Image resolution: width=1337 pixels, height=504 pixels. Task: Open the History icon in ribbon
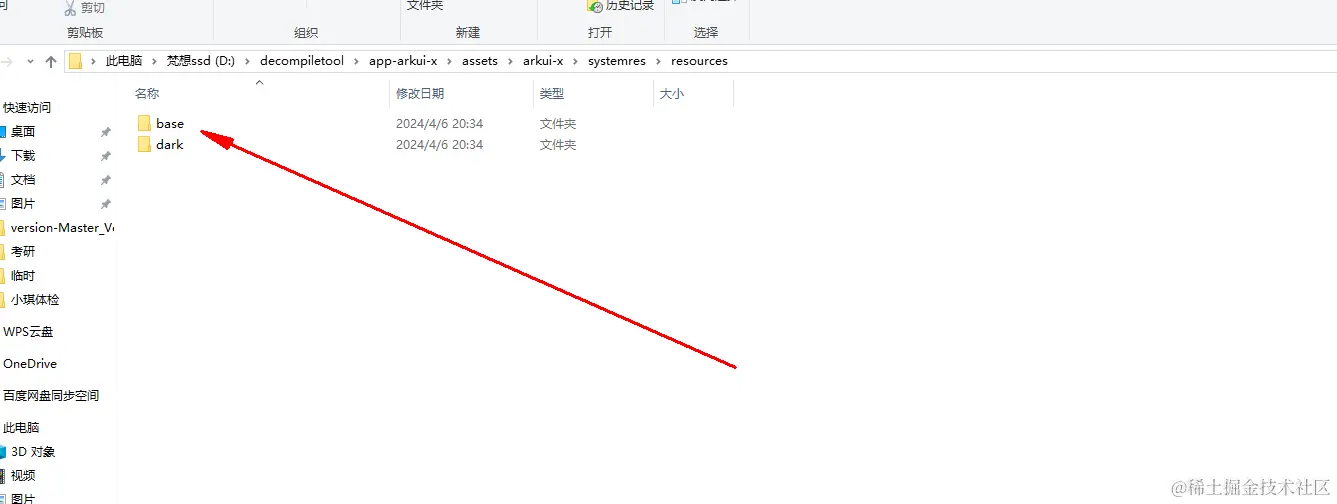pyautogui.click(x=595, y=6)
